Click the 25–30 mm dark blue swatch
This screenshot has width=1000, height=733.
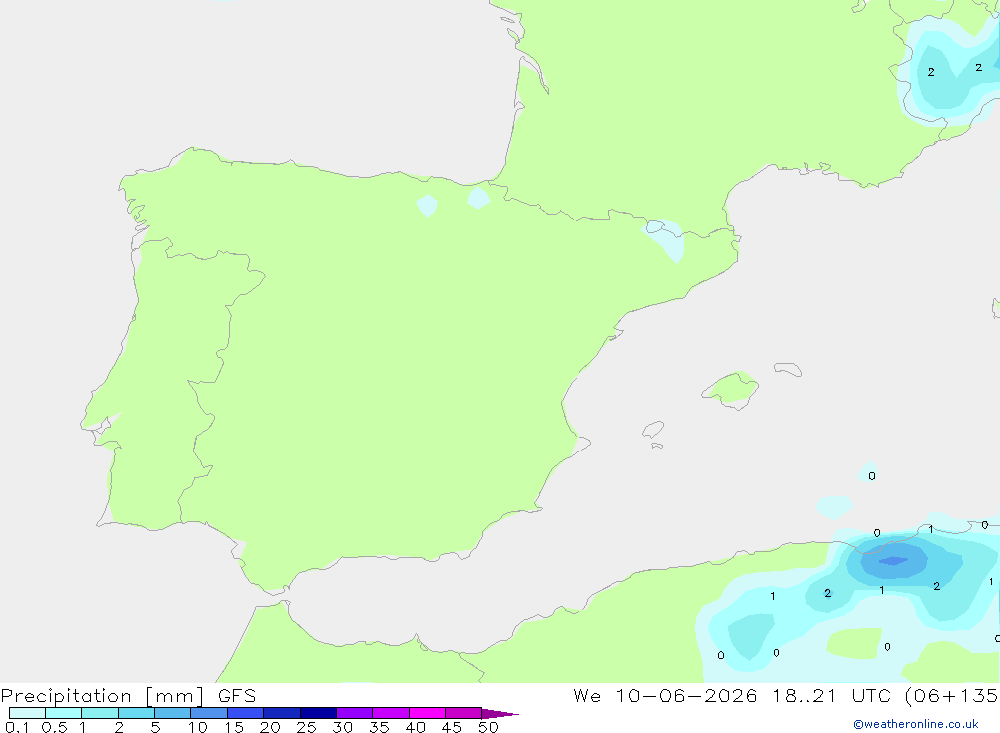(x=318, y=713)
